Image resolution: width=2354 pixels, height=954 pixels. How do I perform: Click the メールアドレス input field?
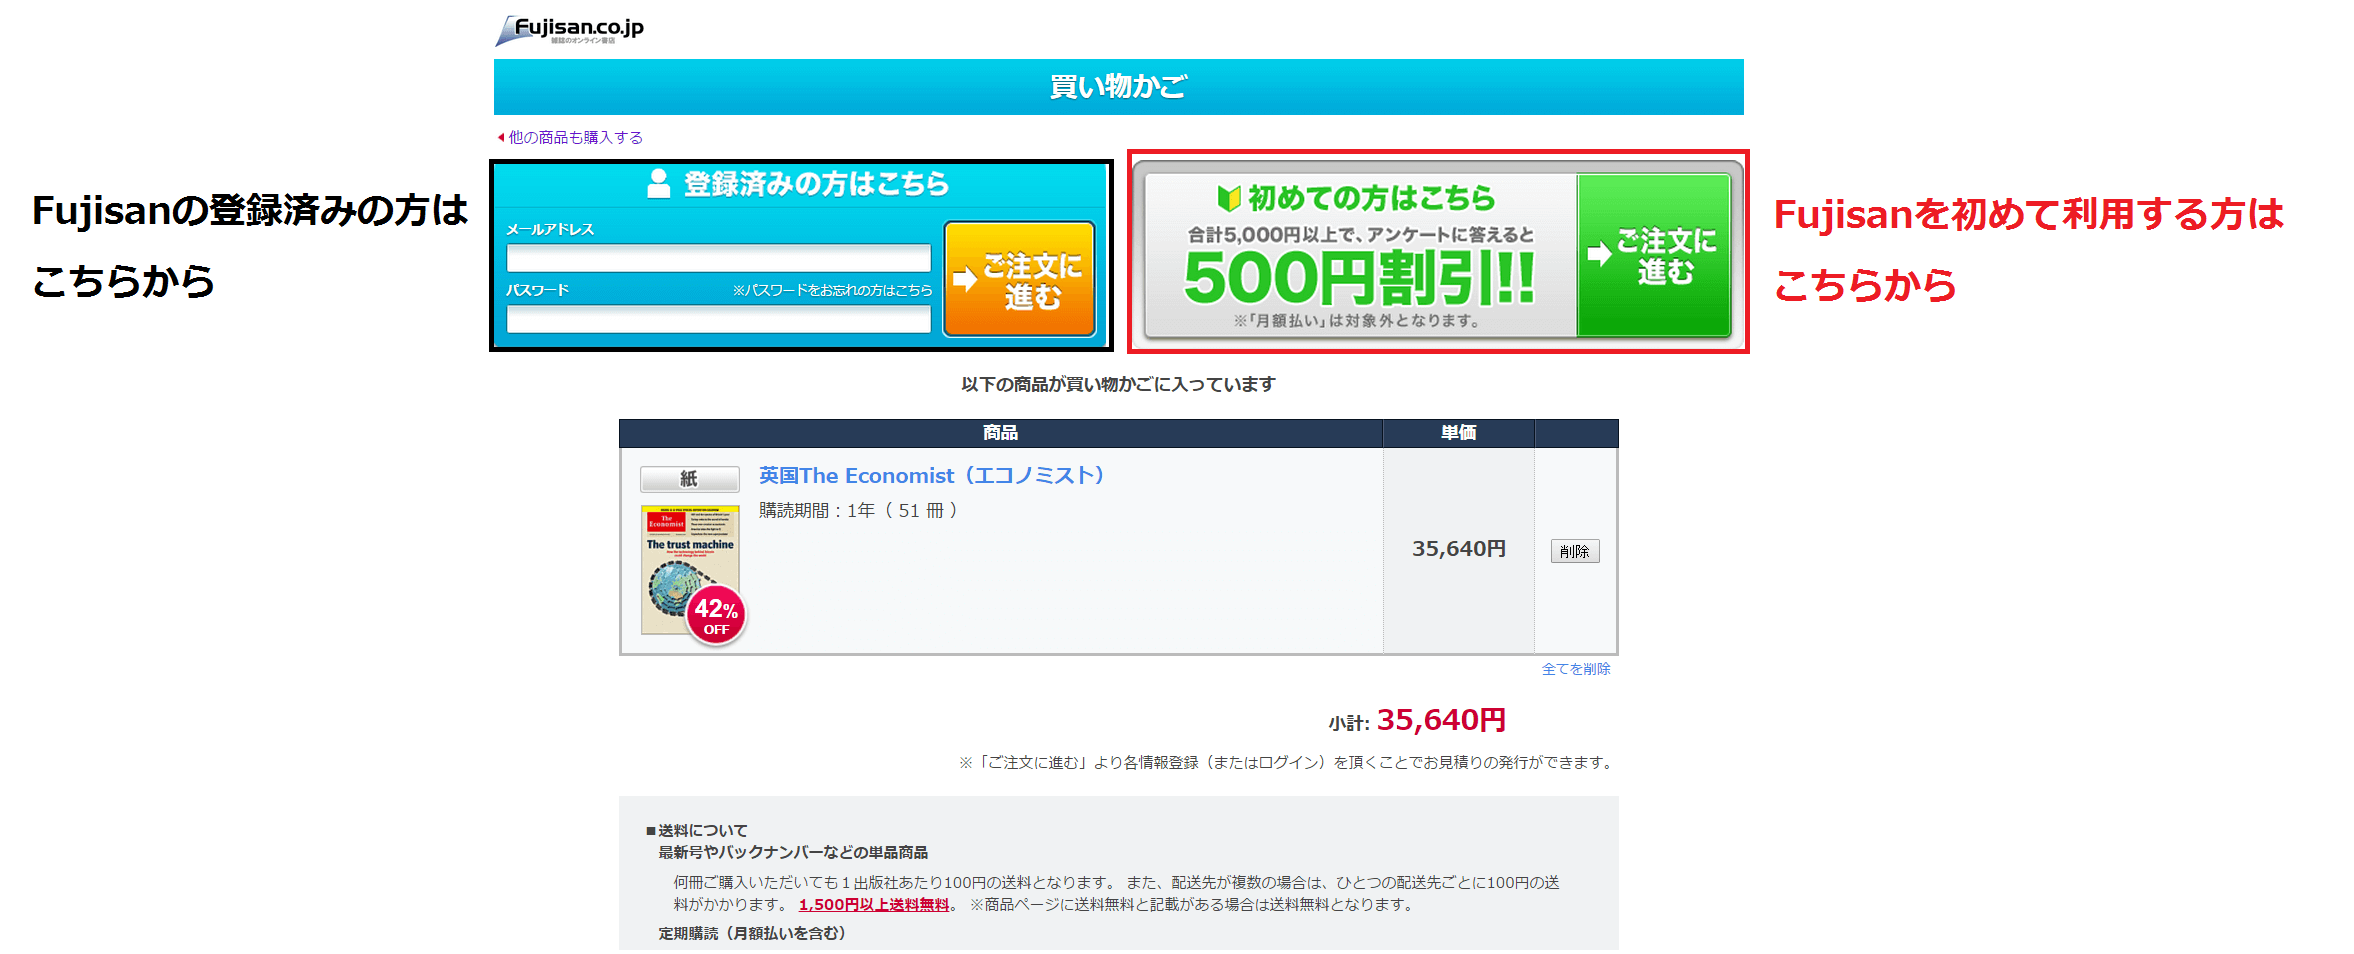719,258
